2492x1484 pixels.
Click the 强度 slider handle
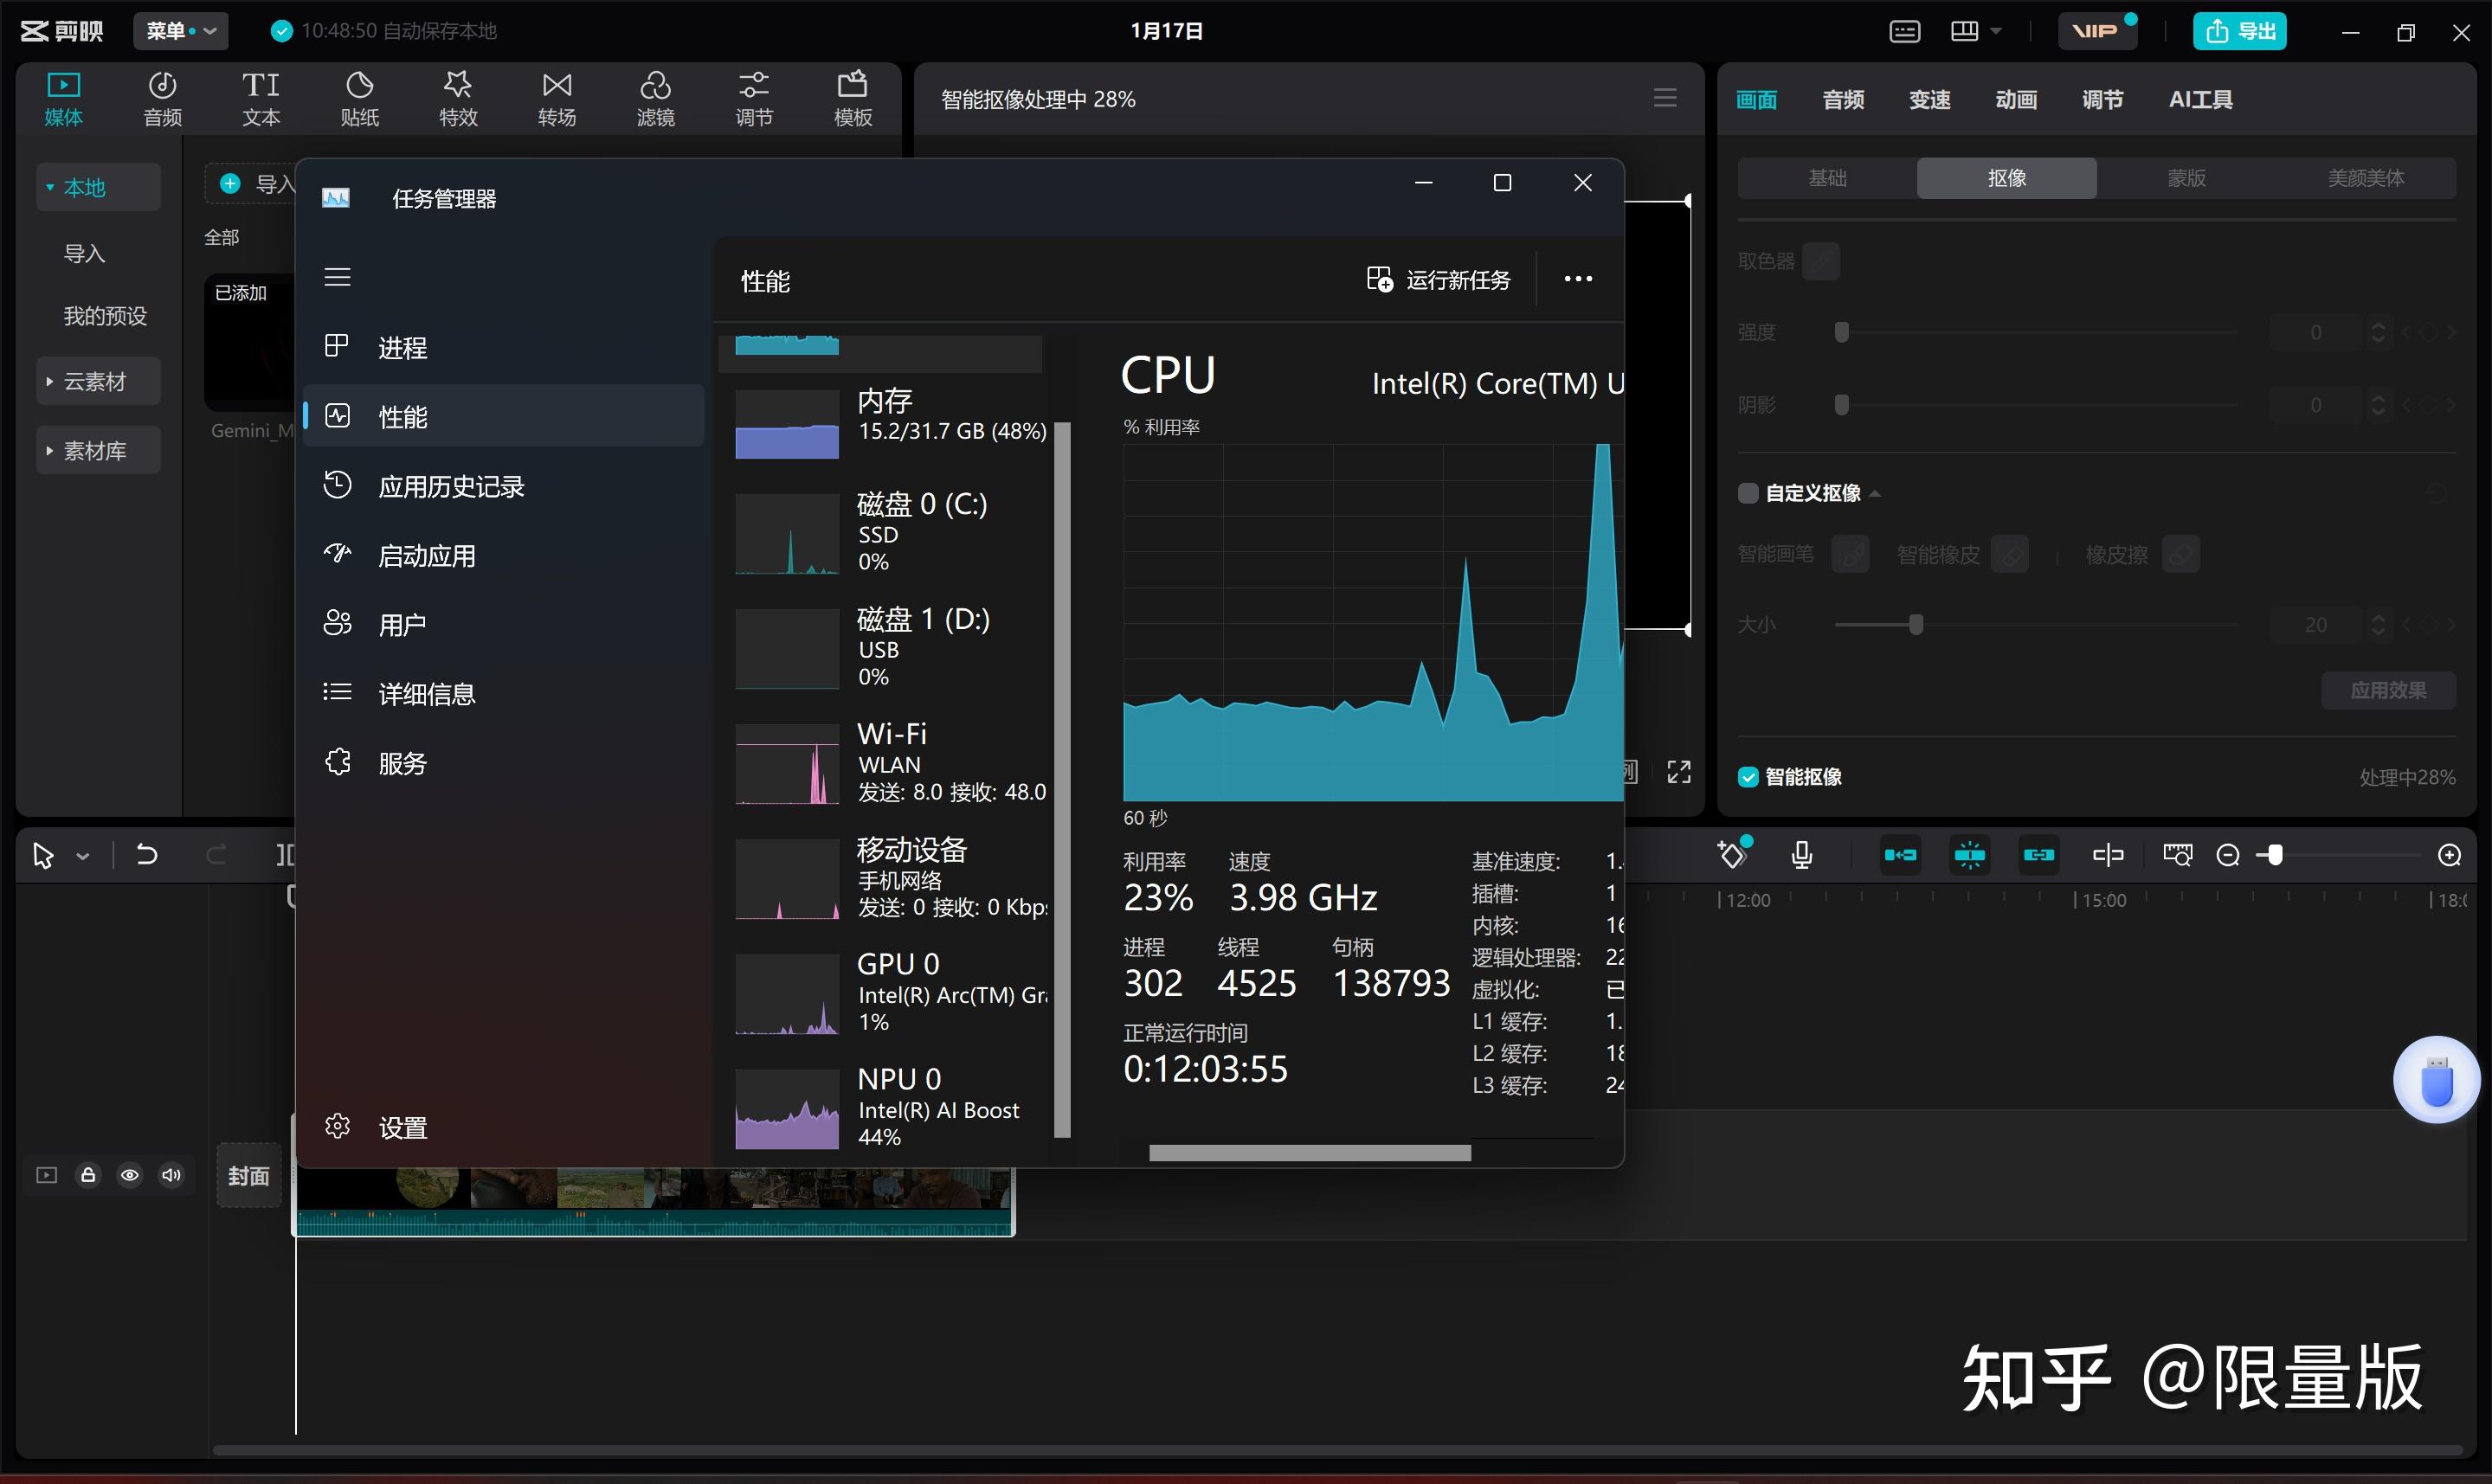pos(1841,332)
